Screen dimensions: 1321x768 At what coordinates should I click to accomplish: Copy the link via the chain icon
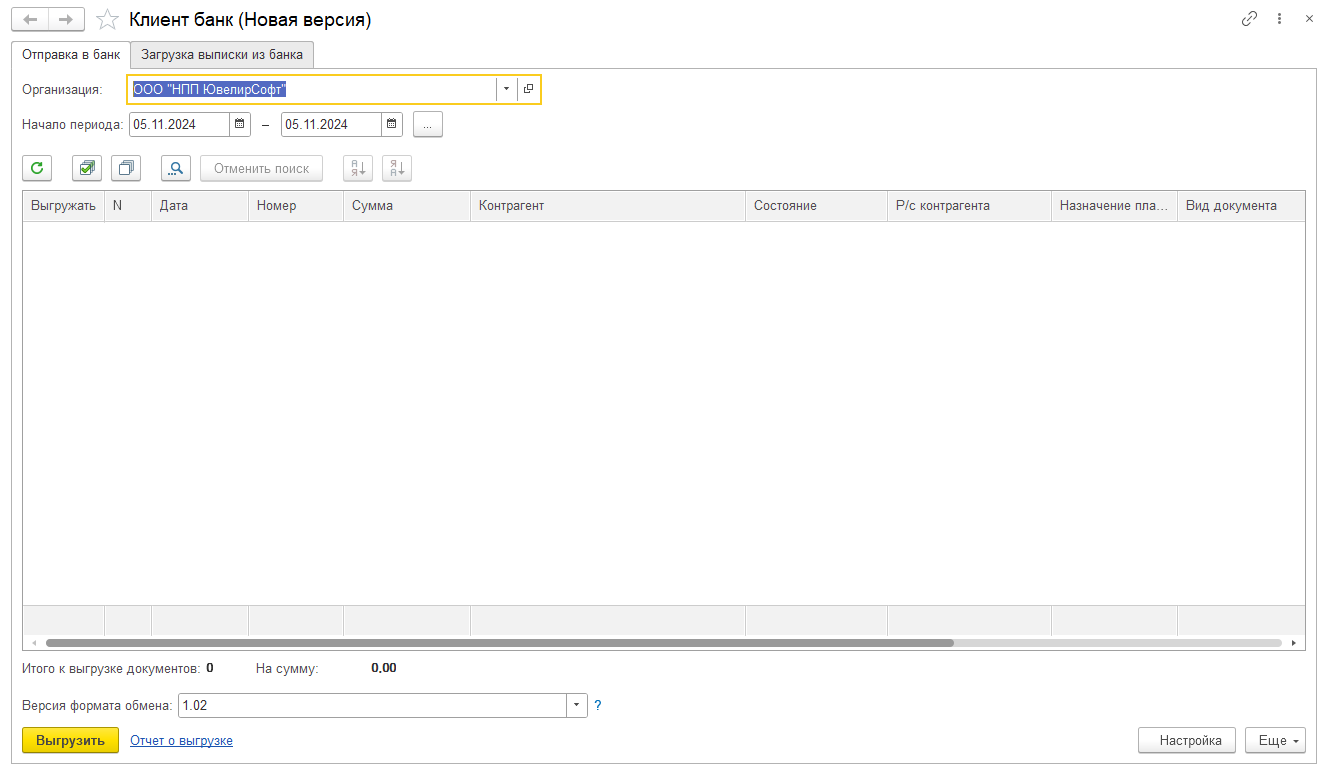click(x=1249, y=19)
